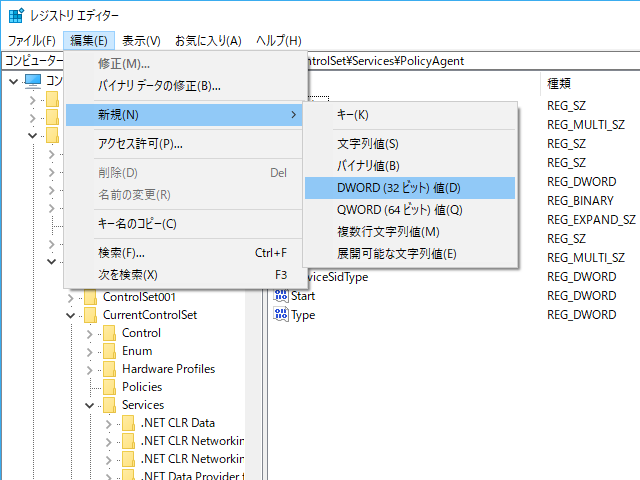640x480 pixels.
Task: Open the お気に入り(A) menu
Action: click(208, 41)
